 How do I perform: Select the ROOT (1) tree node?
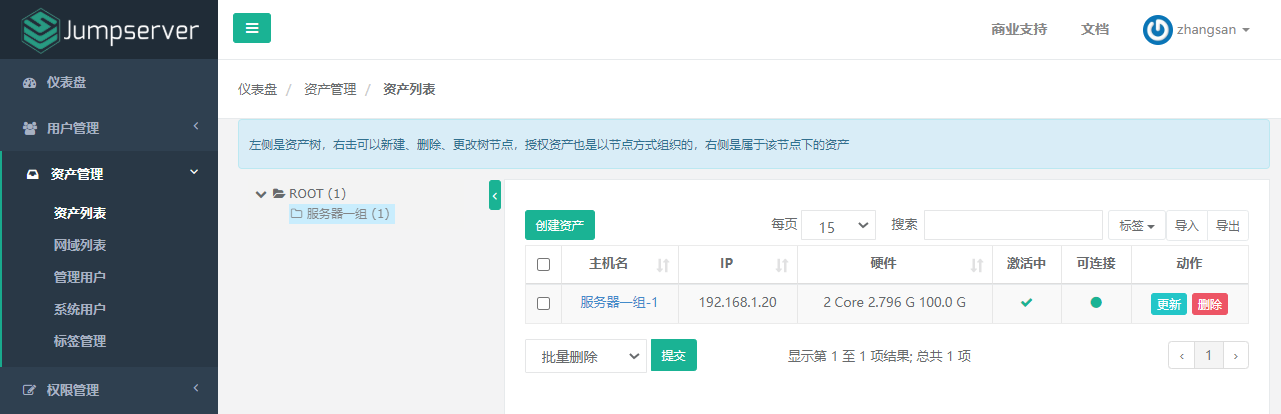point(317,194)
